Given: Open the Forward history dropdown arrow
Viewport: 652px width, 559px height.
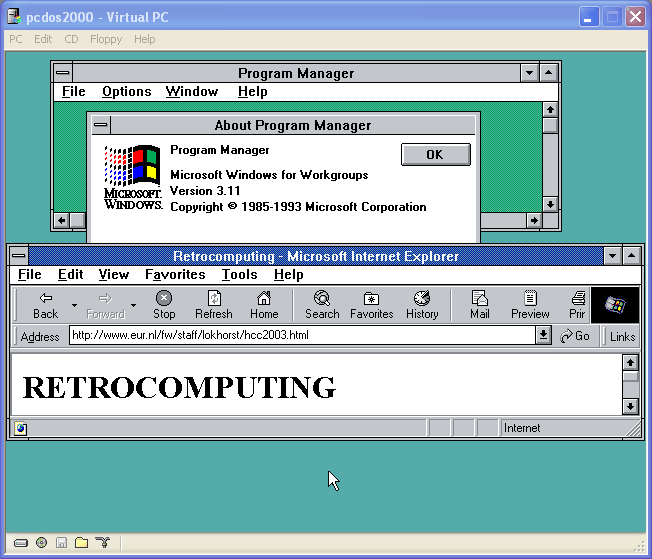Looking at the screenshot, I should 133,305.
